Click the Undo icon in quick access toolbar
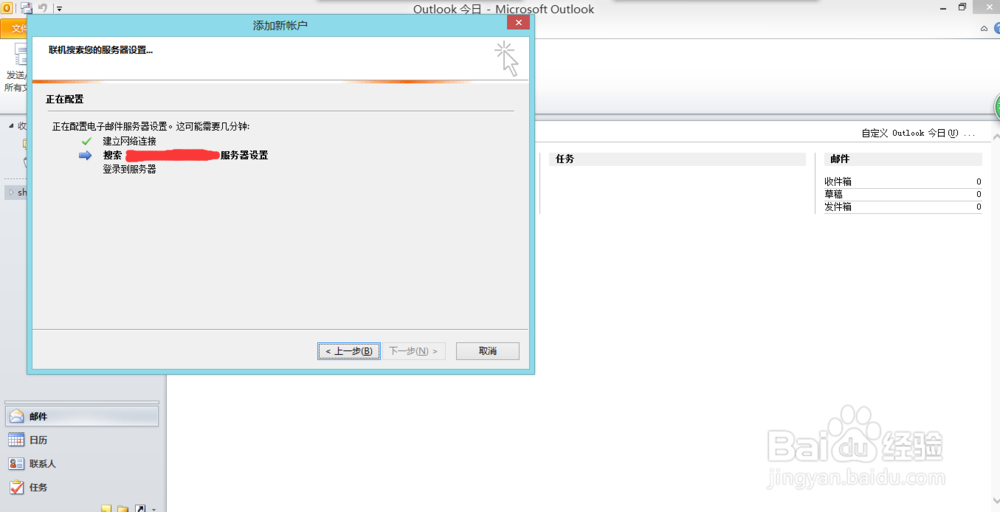 (x=42, y=8)
